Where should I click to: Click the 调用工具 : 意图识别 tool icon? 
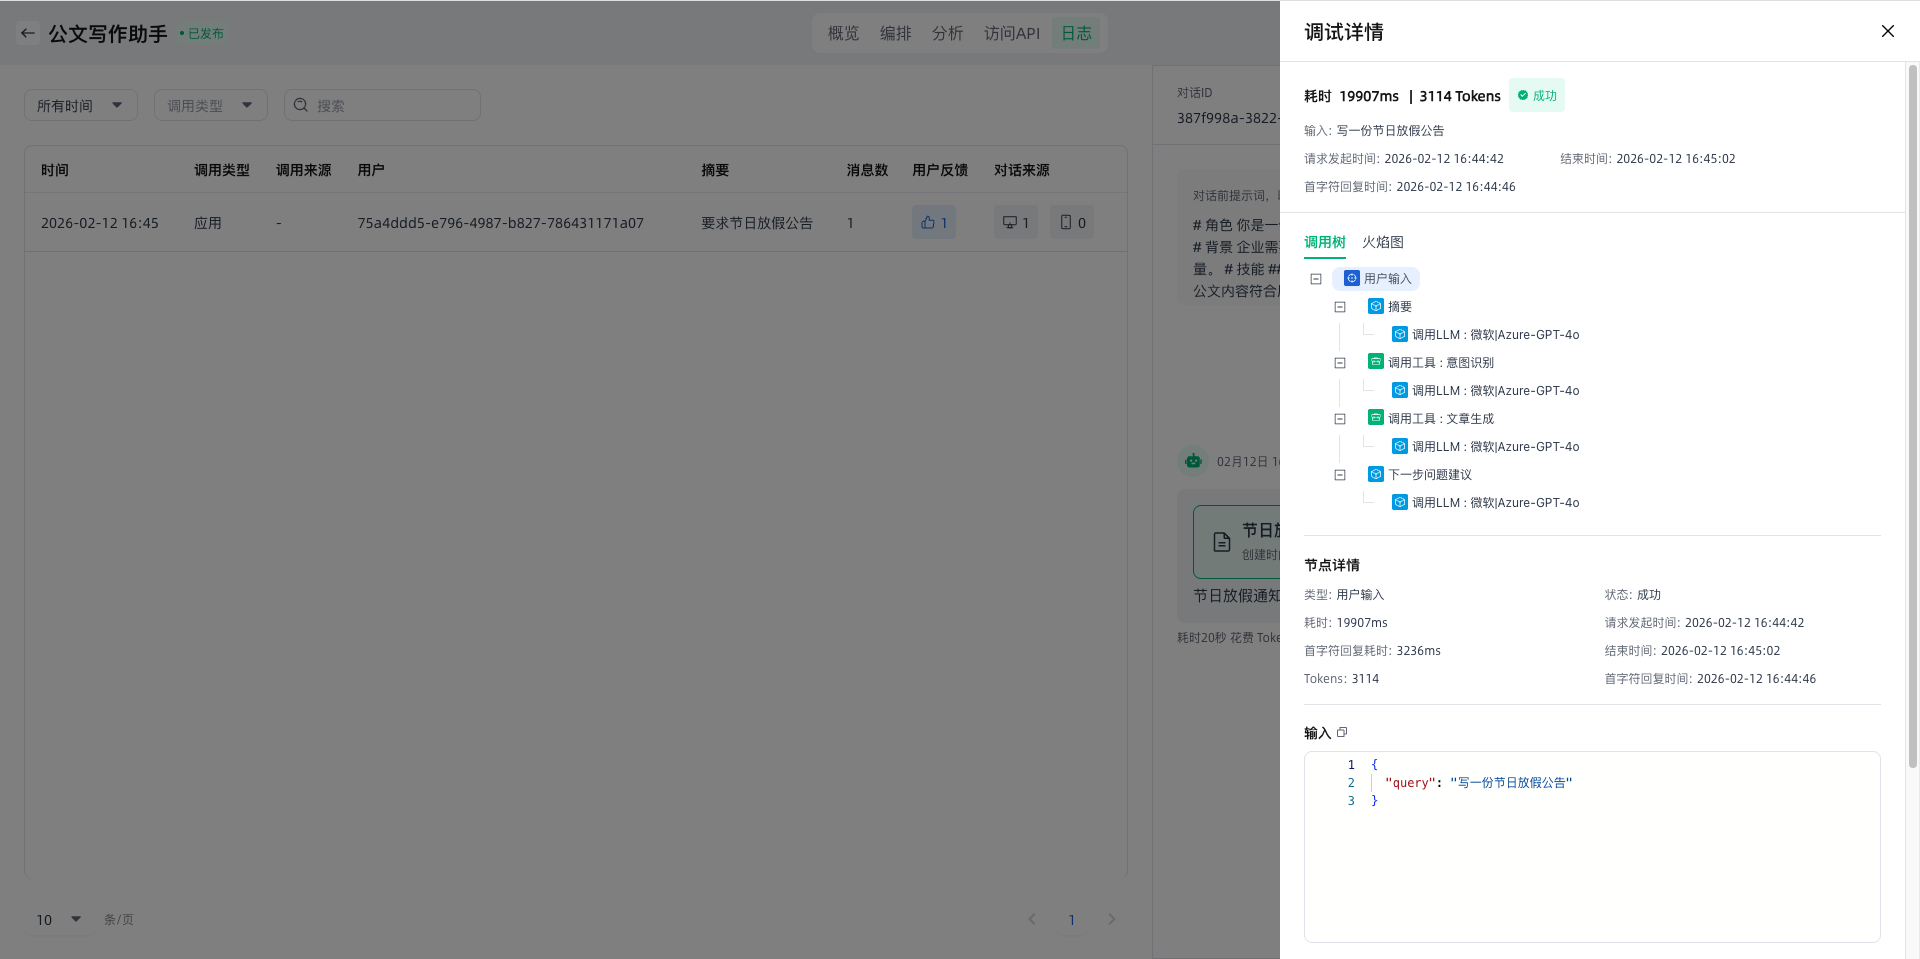click(x=1376, y=362)
